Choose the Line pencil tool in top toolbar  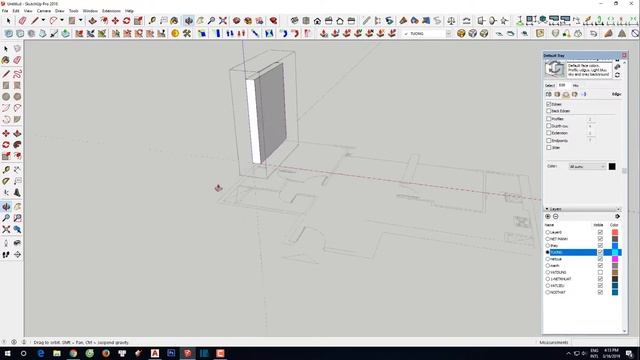pos(35,20)
